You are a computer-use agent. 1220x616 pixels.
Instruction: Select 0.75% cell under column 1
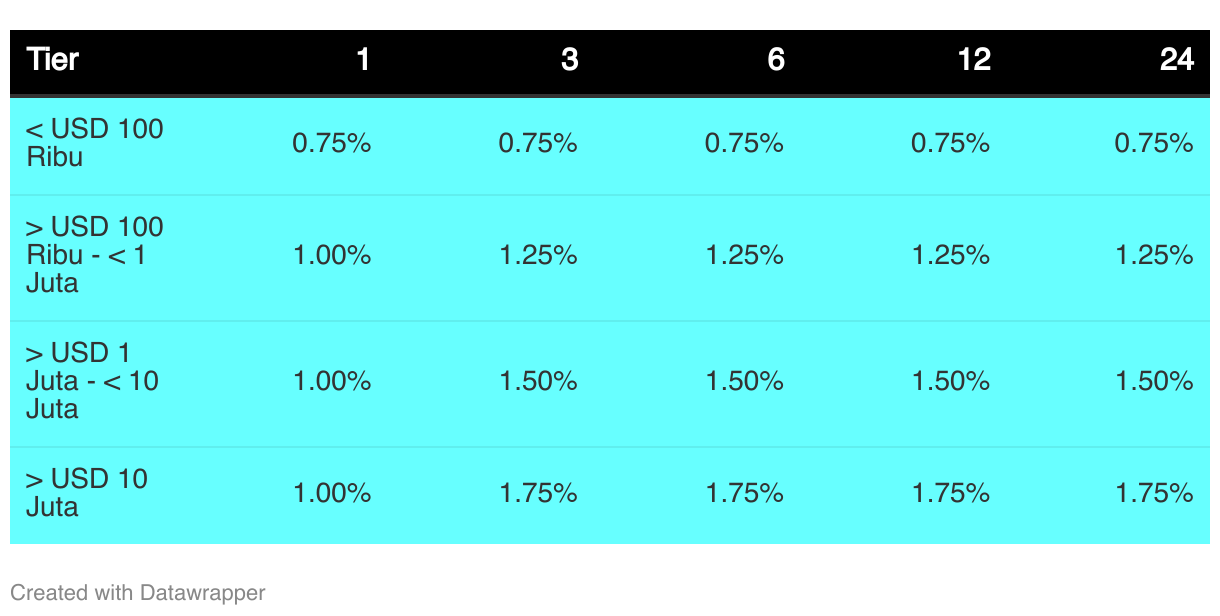pos(332,143)
